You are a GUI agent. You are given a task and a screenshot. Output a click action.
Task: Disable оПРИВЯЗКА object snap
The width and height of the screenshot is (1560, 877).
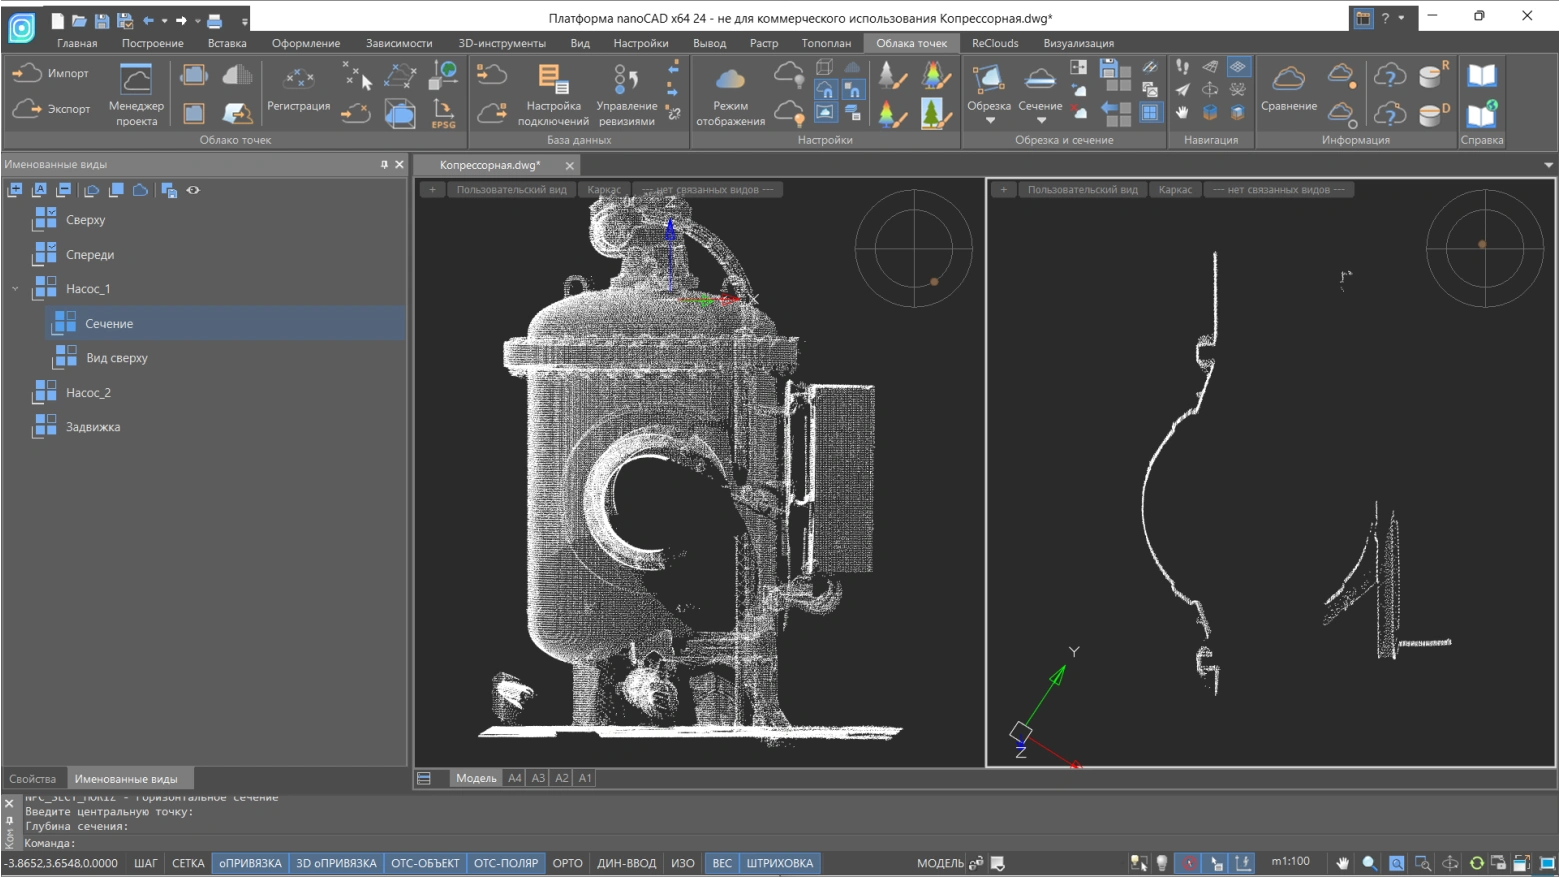[250, 863]
